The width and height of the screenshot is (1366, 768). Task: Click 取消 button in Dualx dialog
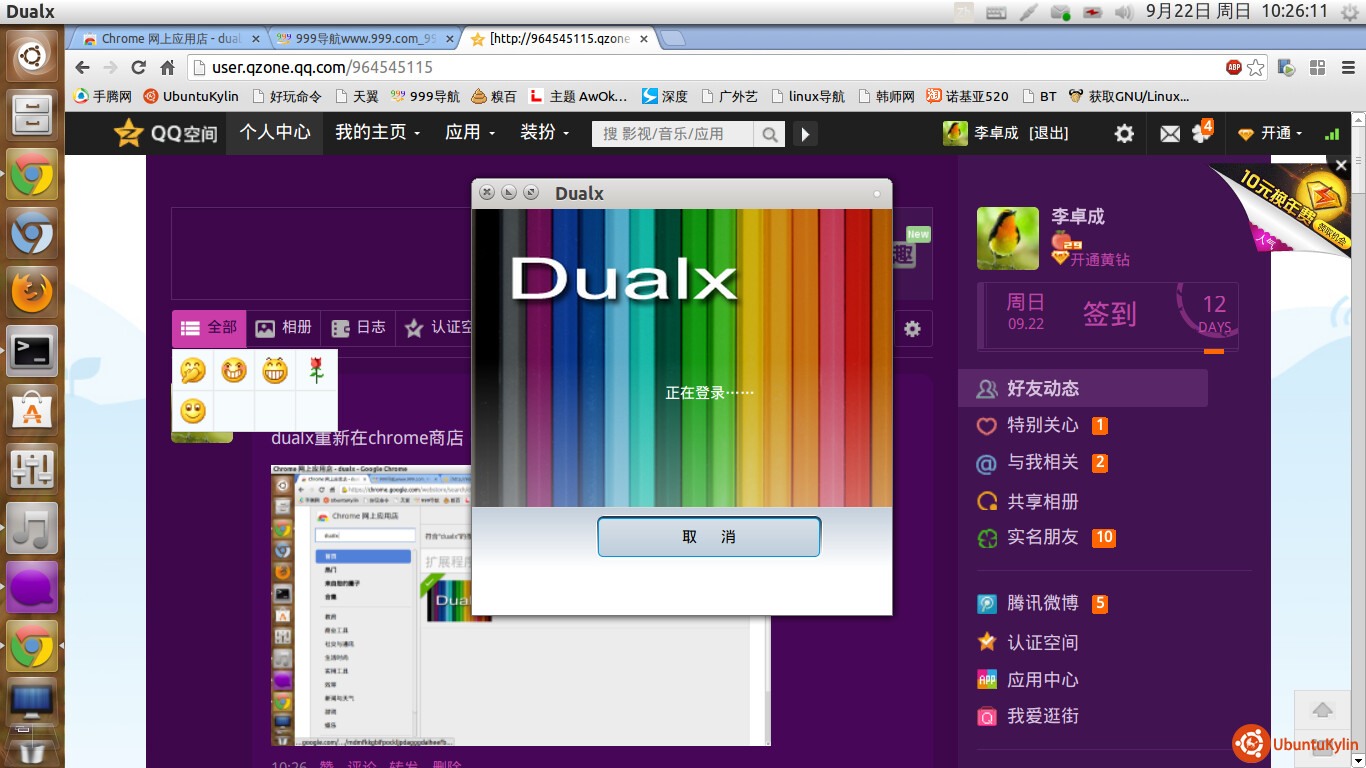click(x=708, y=537)
